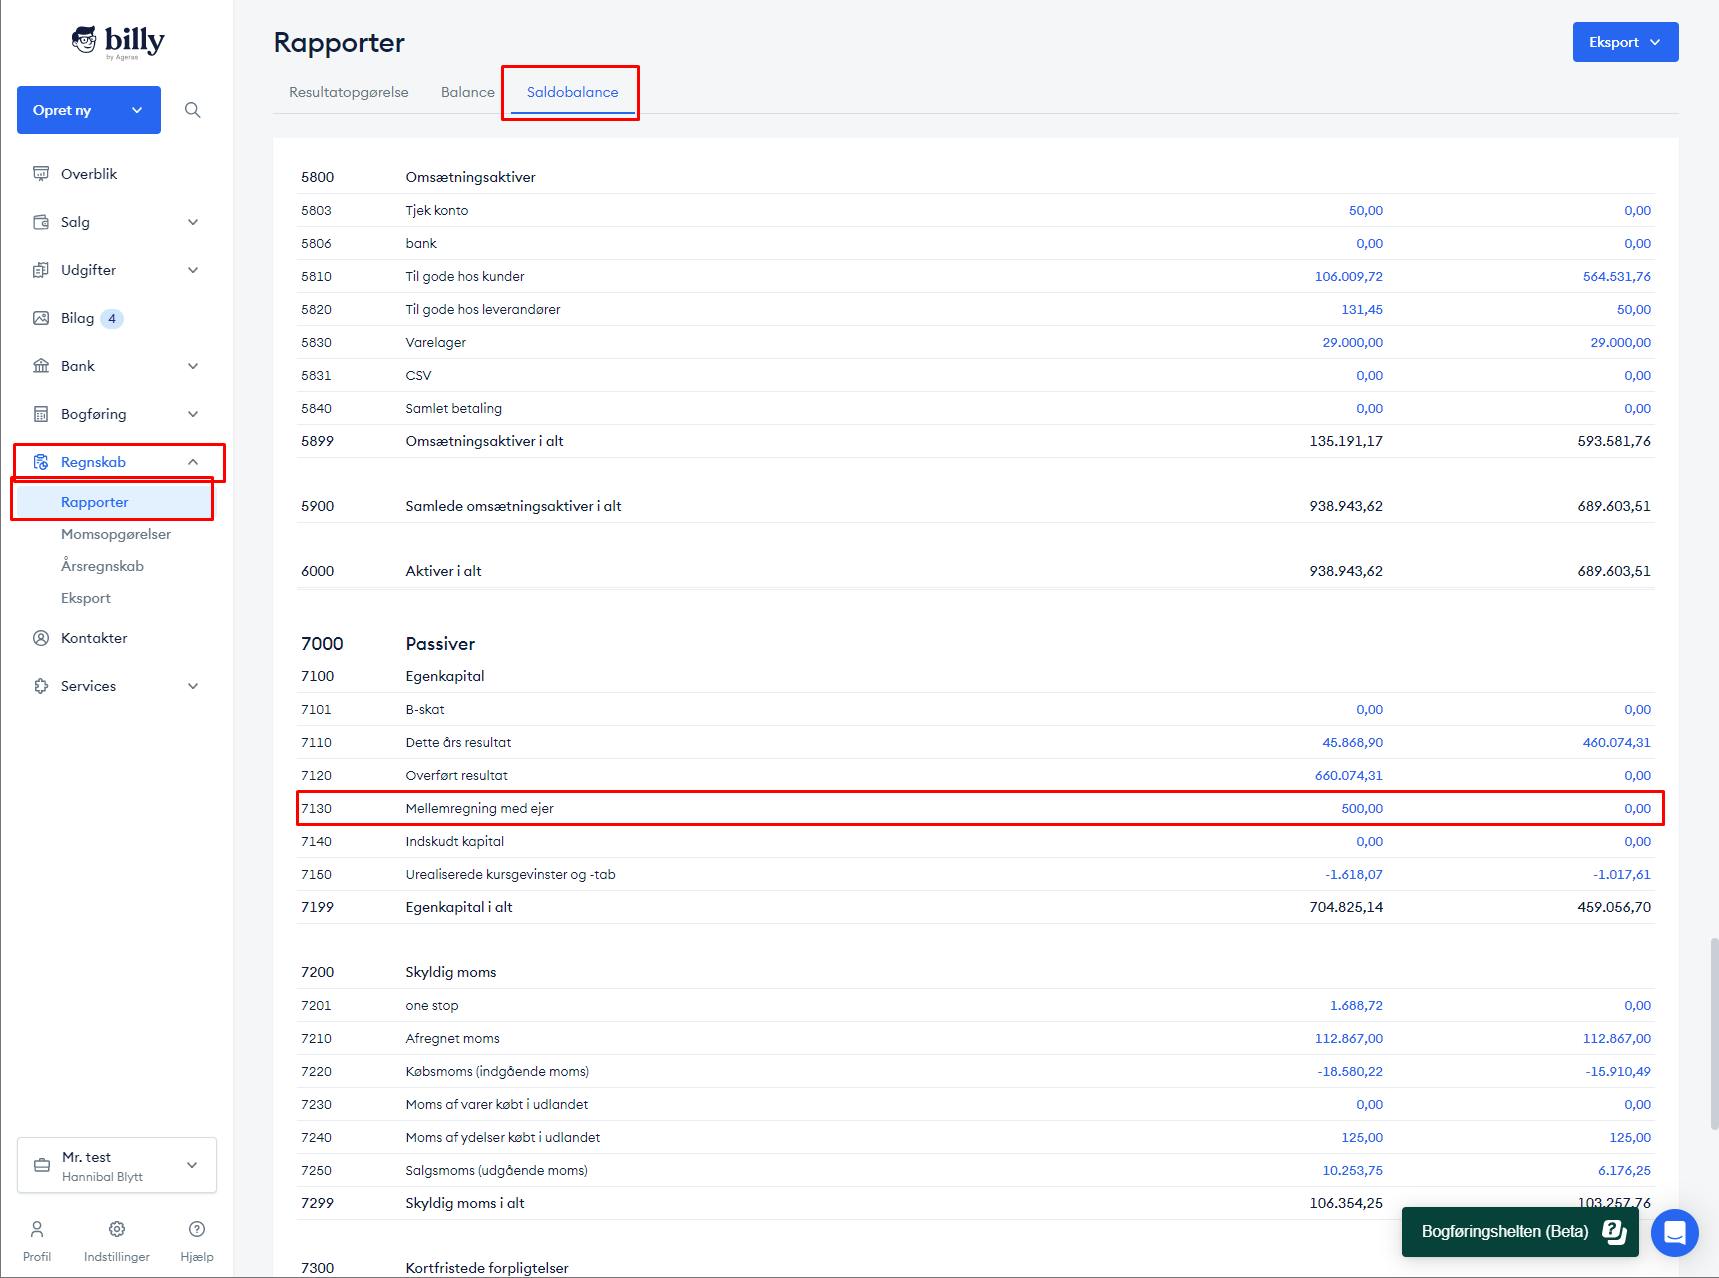Expand the Bank menu chevron
1719x1278 pixels.
193,366
